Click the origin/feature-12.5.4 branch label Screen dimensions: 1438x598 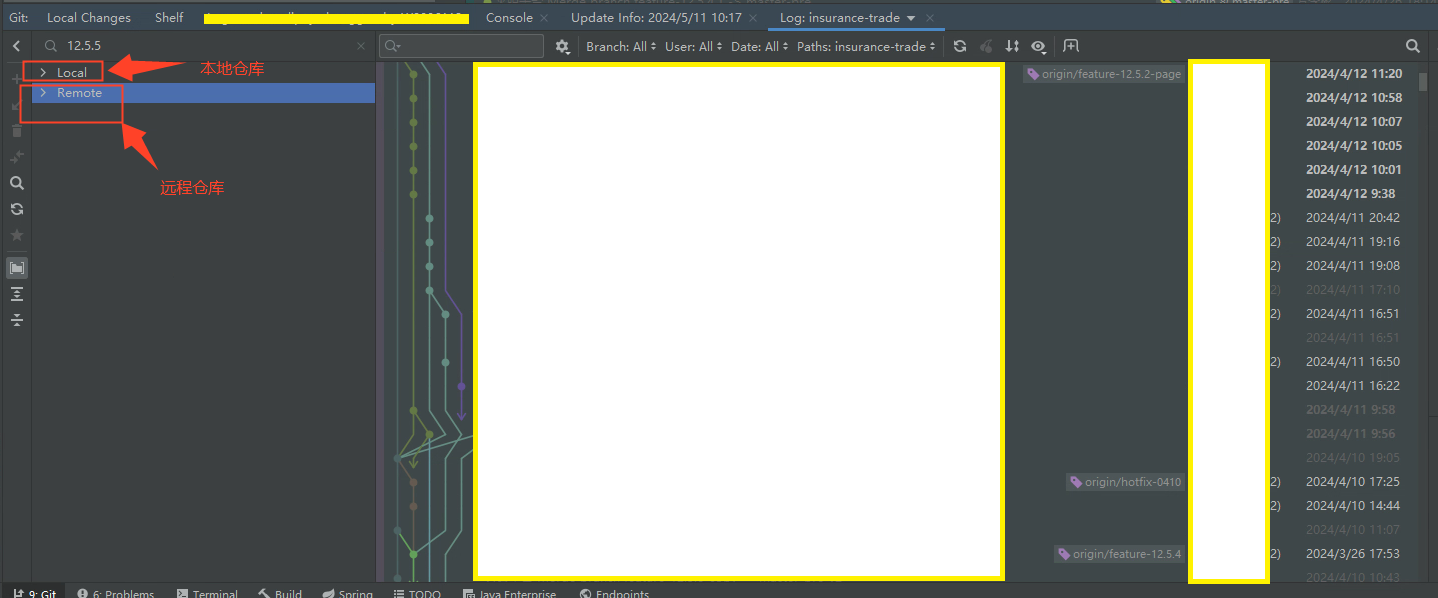tap(1119, 554)
